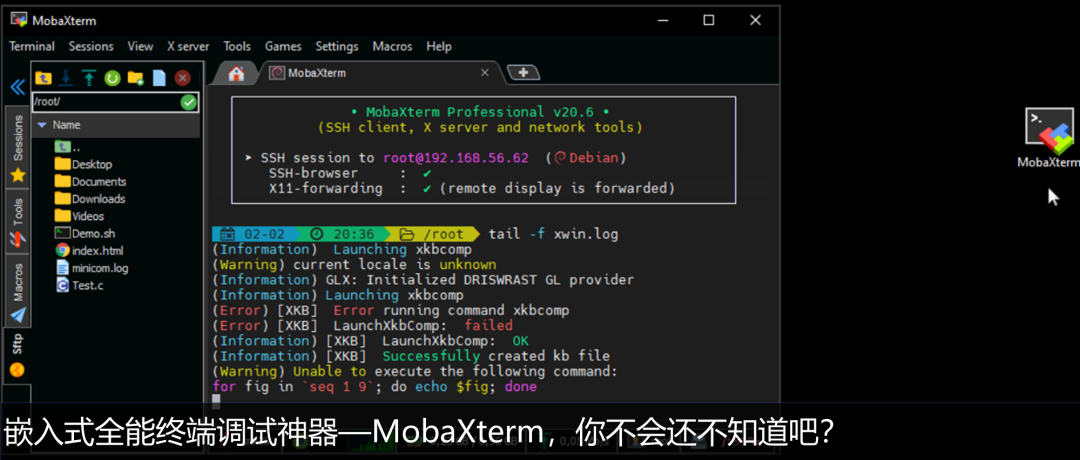This screenshot has width=1080, height=460.
Task: Click the upload to current folder icon
Action: click(89, 77)
